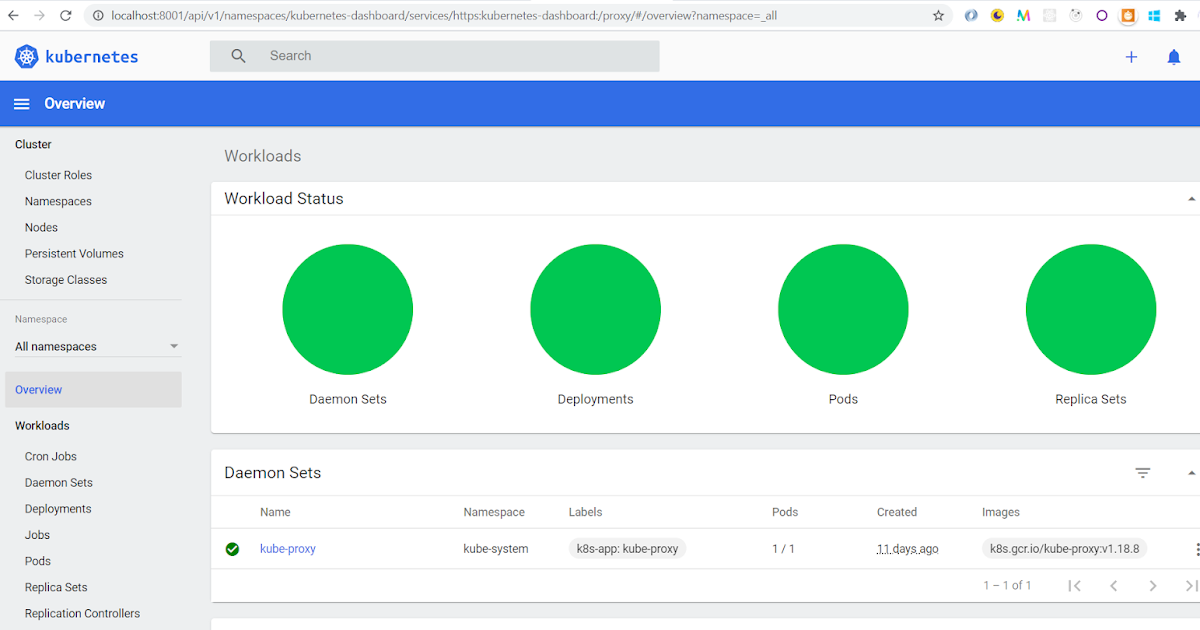The width and height of the screenshot is (1200, 630).
Task: Bookmark the page using the star icon
Action: 938,15
